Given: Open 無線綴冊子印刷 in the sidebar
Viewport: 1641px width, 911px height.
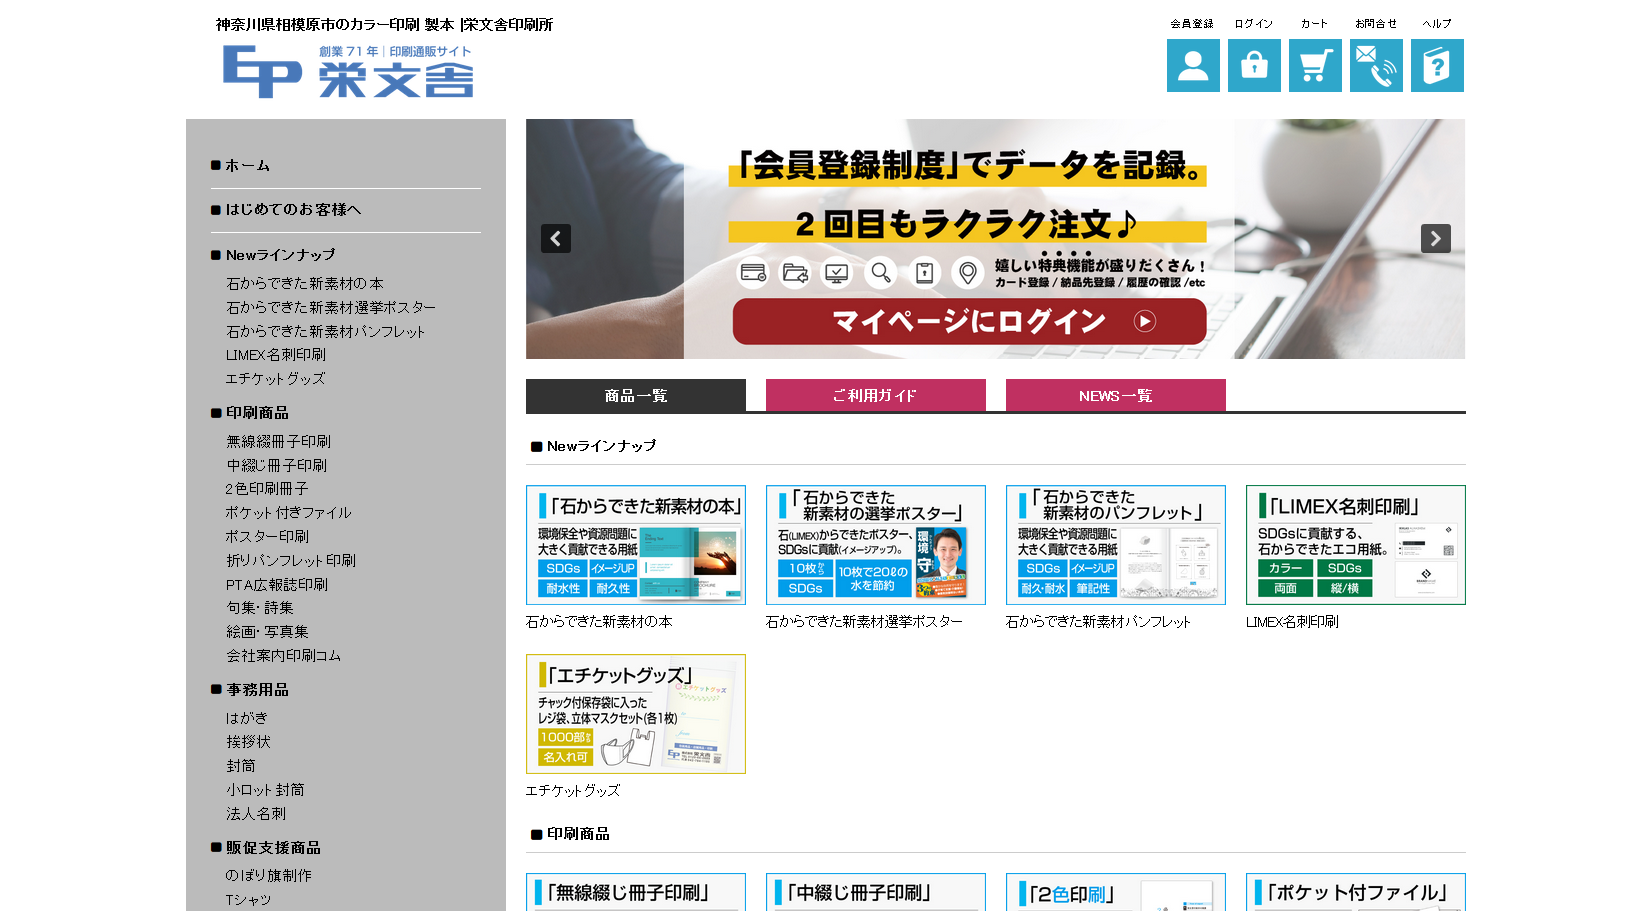Looking at the screenshot, I should pyautogui.click(x=278, y=442).
